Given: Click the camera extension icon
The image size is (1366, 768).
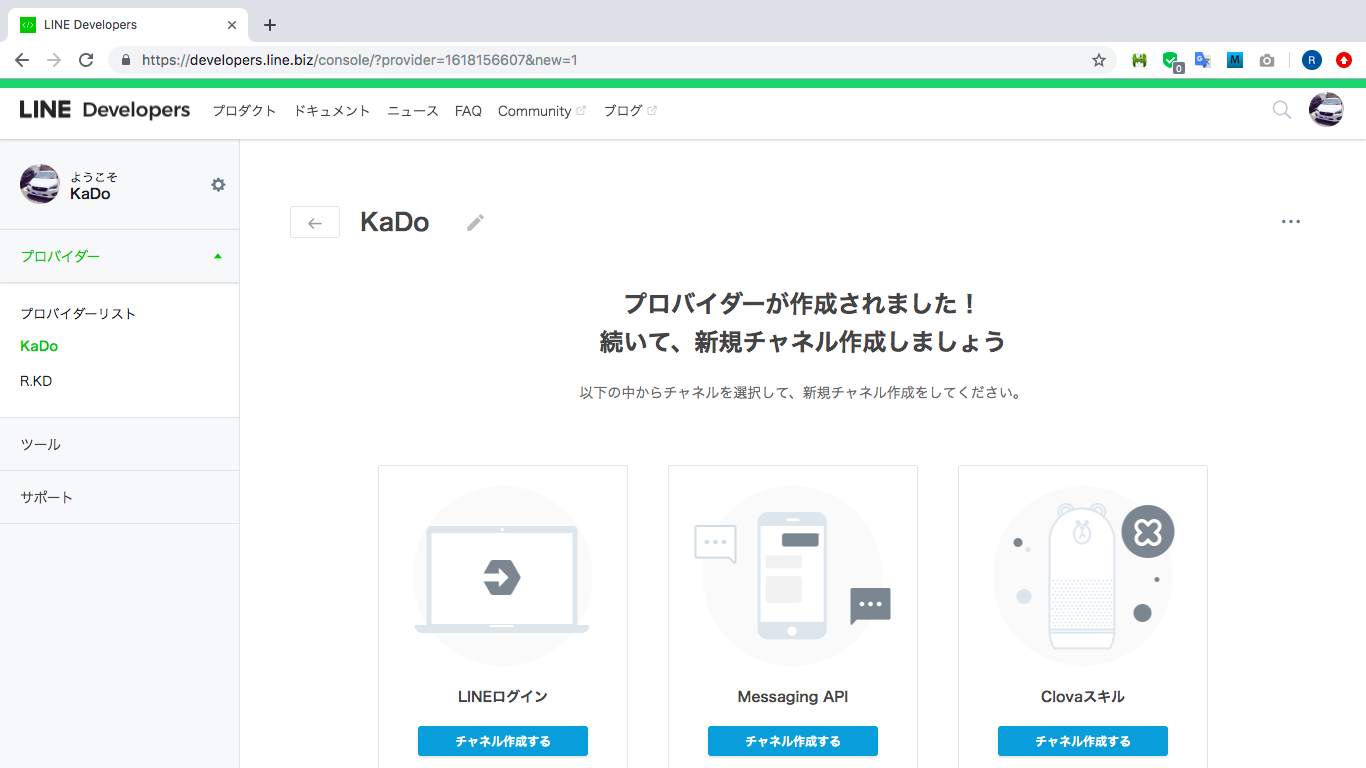Looking at the screenshot, I should pos(1267,60).
